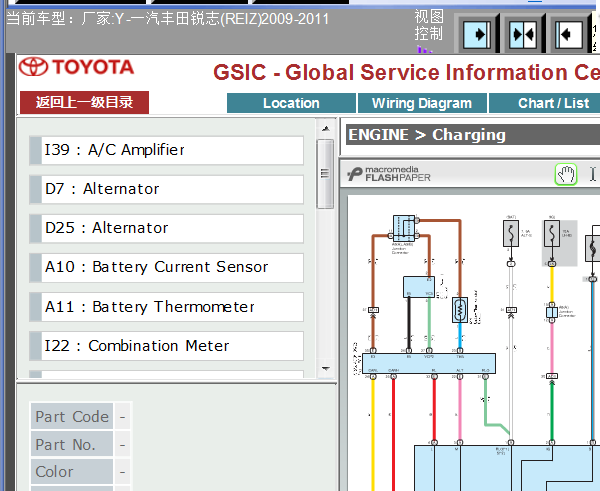Screen dimensions: 600x491
Task: Select A10 : Battery Current Sensor item
Action: click(x=166, y=268)
